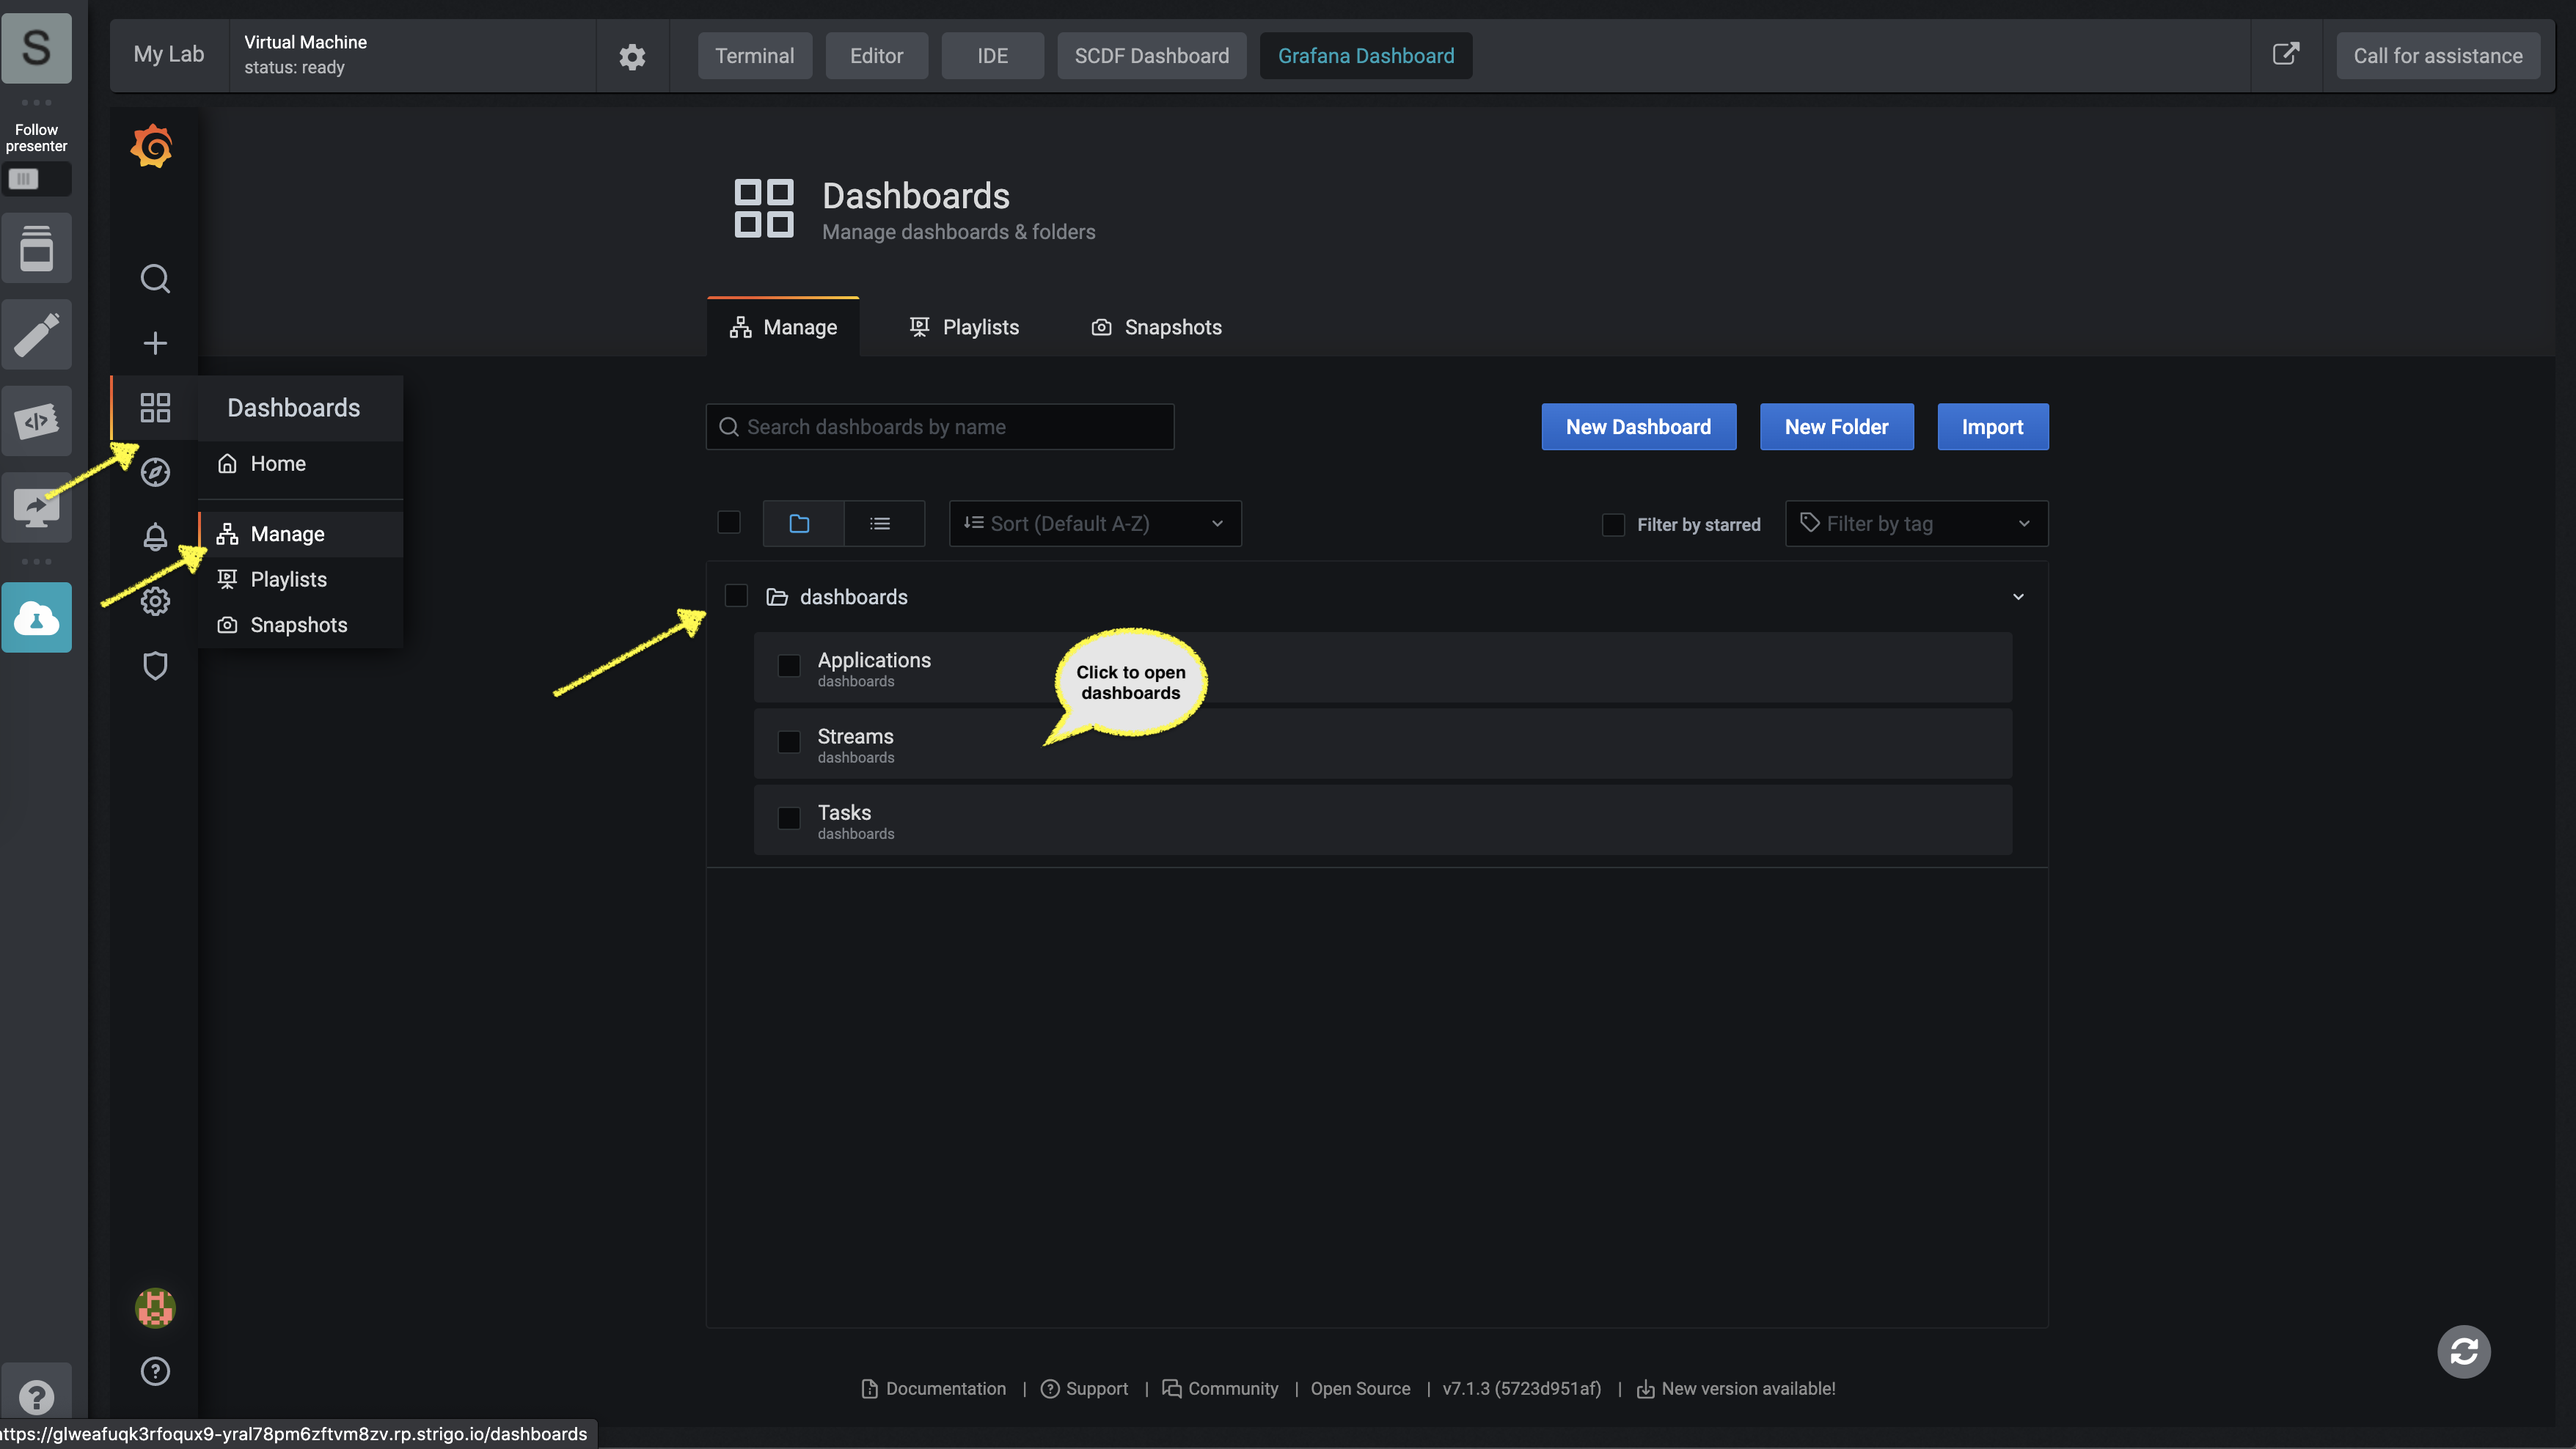Expand the dashboards folder row
This screenshot has height=1449, width=2576.
coord(2019,596)
